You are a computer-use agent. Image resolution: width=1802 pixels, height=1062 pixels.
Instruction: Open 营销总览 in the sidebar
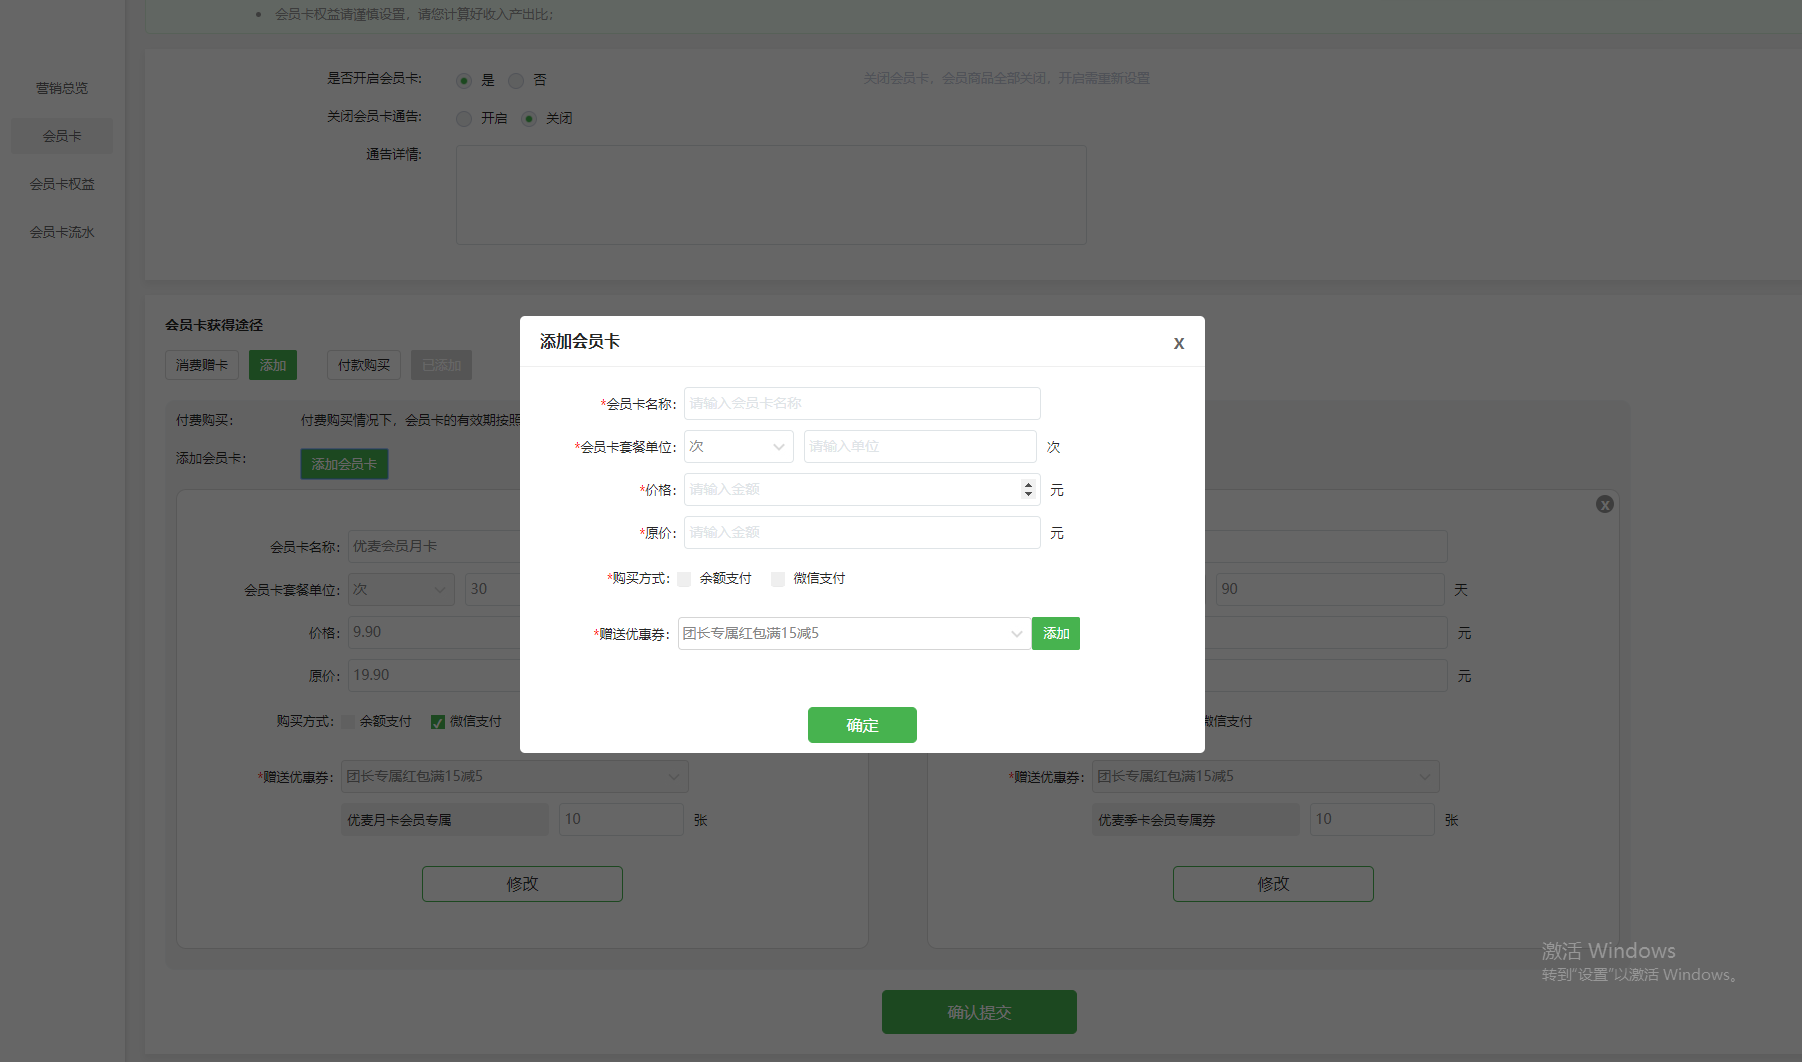[x=62, y=88]
